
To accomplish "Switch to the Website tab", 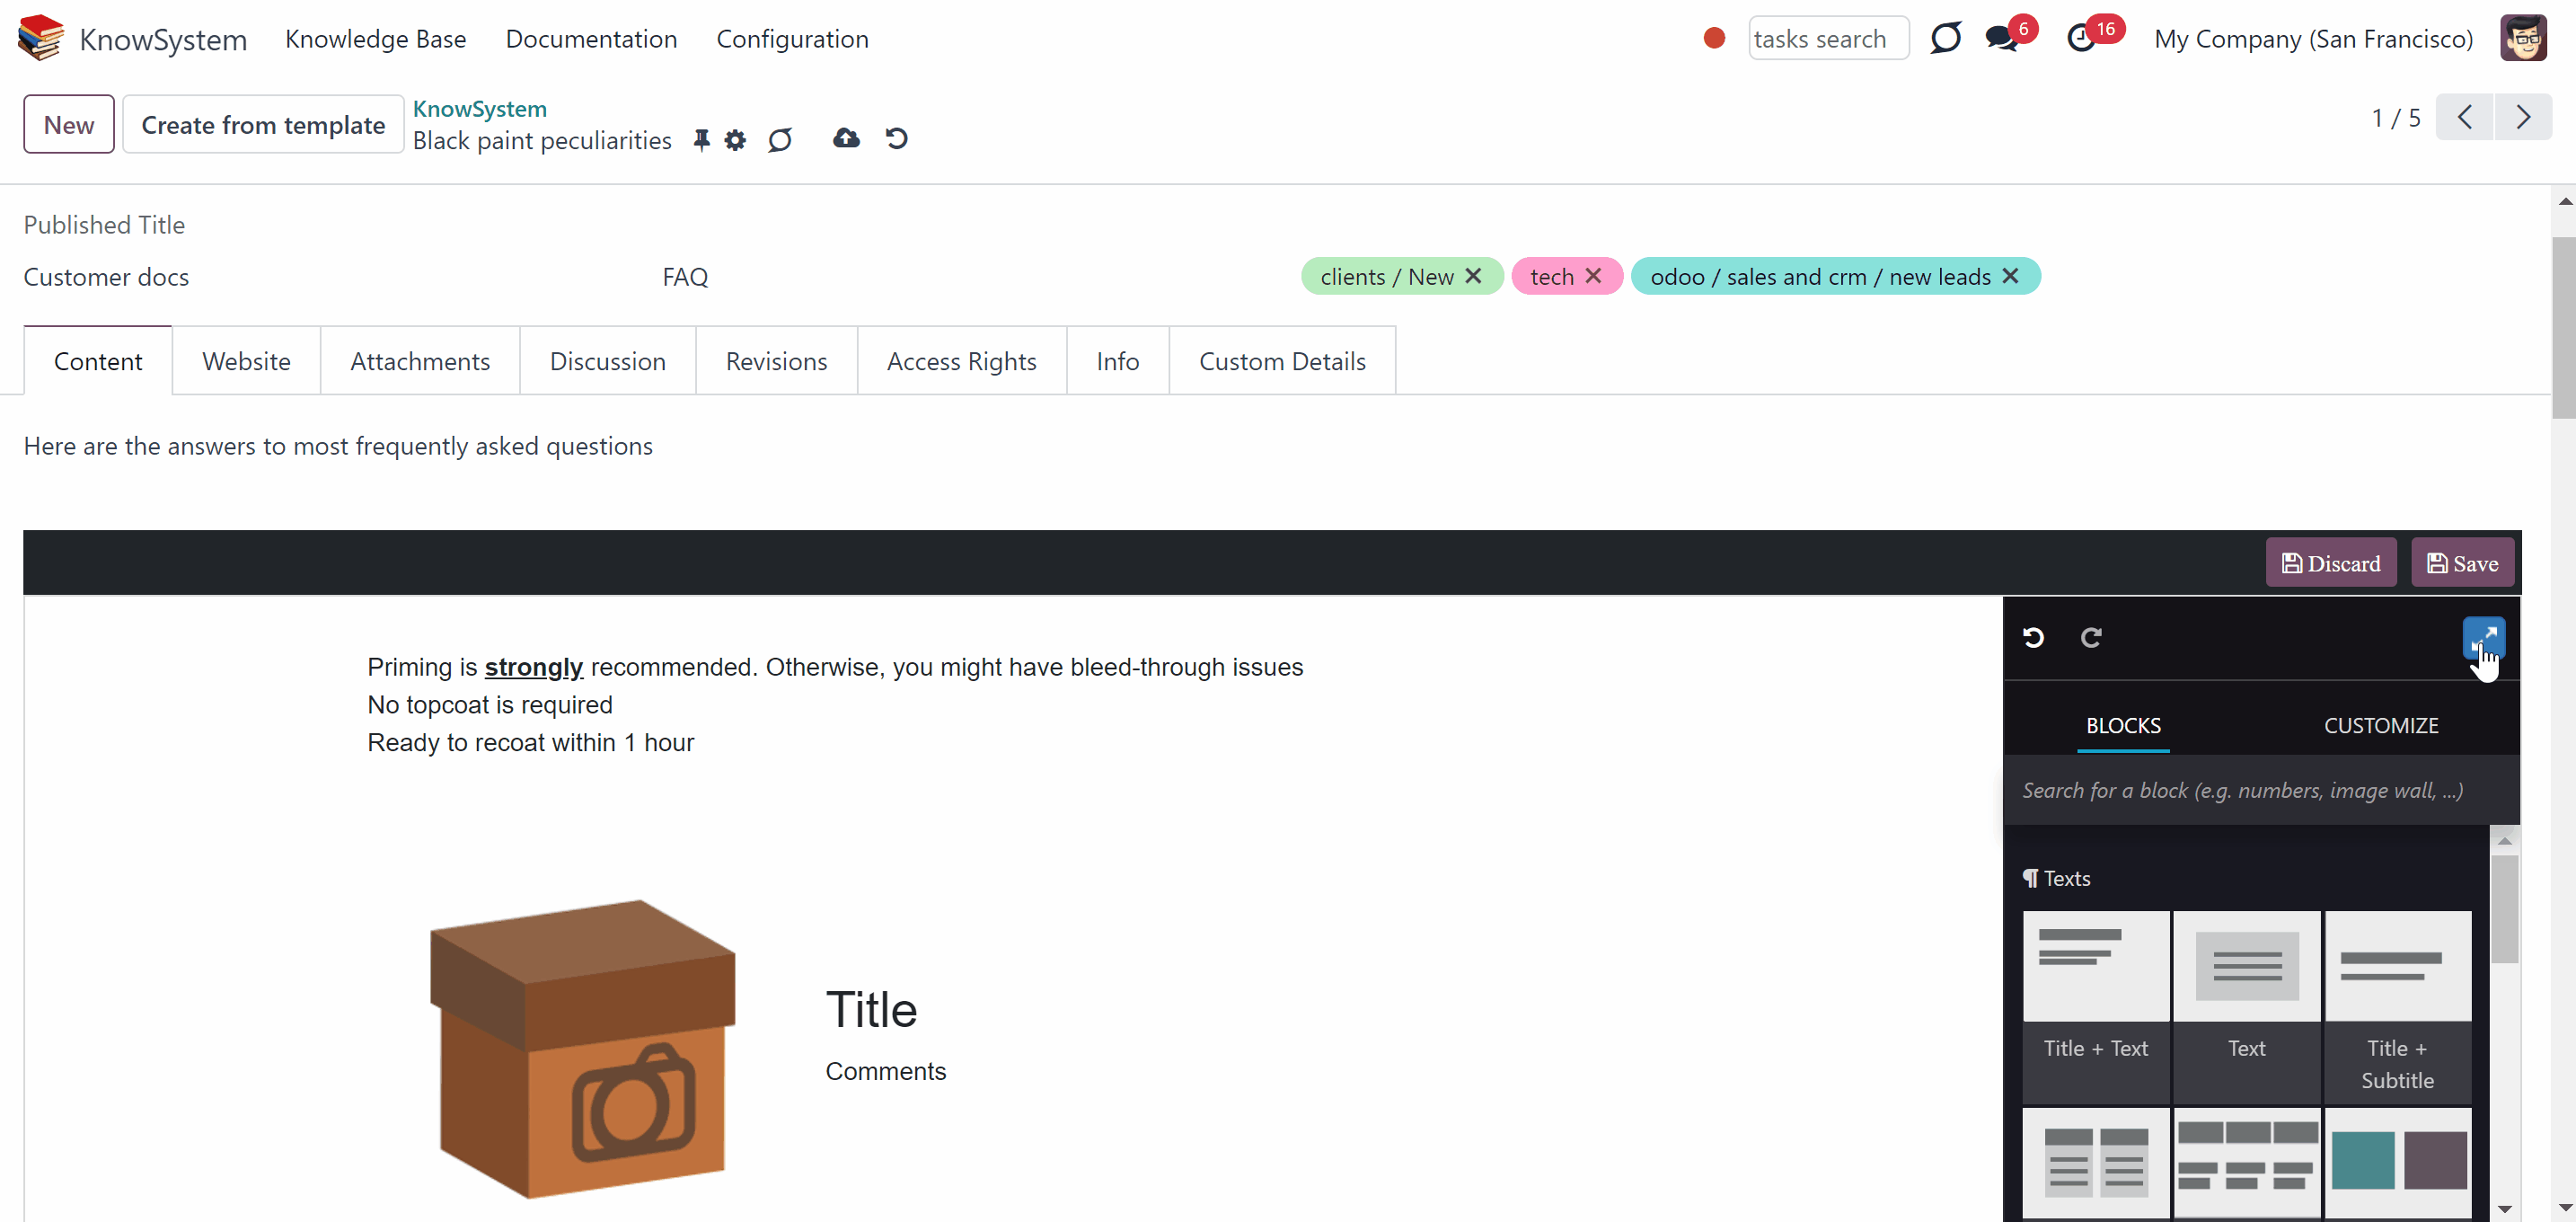I will 246,361.
